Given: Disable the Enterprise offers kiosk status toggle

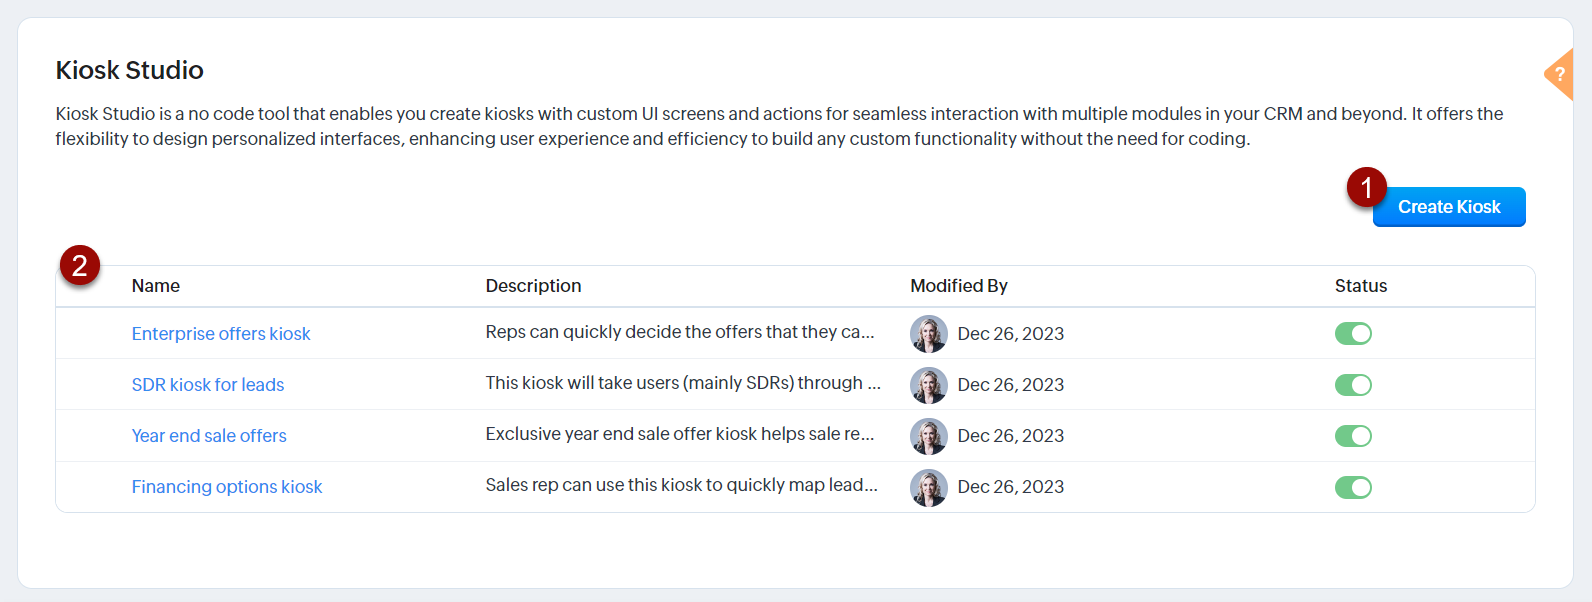Looking at the screenshot, I should (x=1353, y=334).
